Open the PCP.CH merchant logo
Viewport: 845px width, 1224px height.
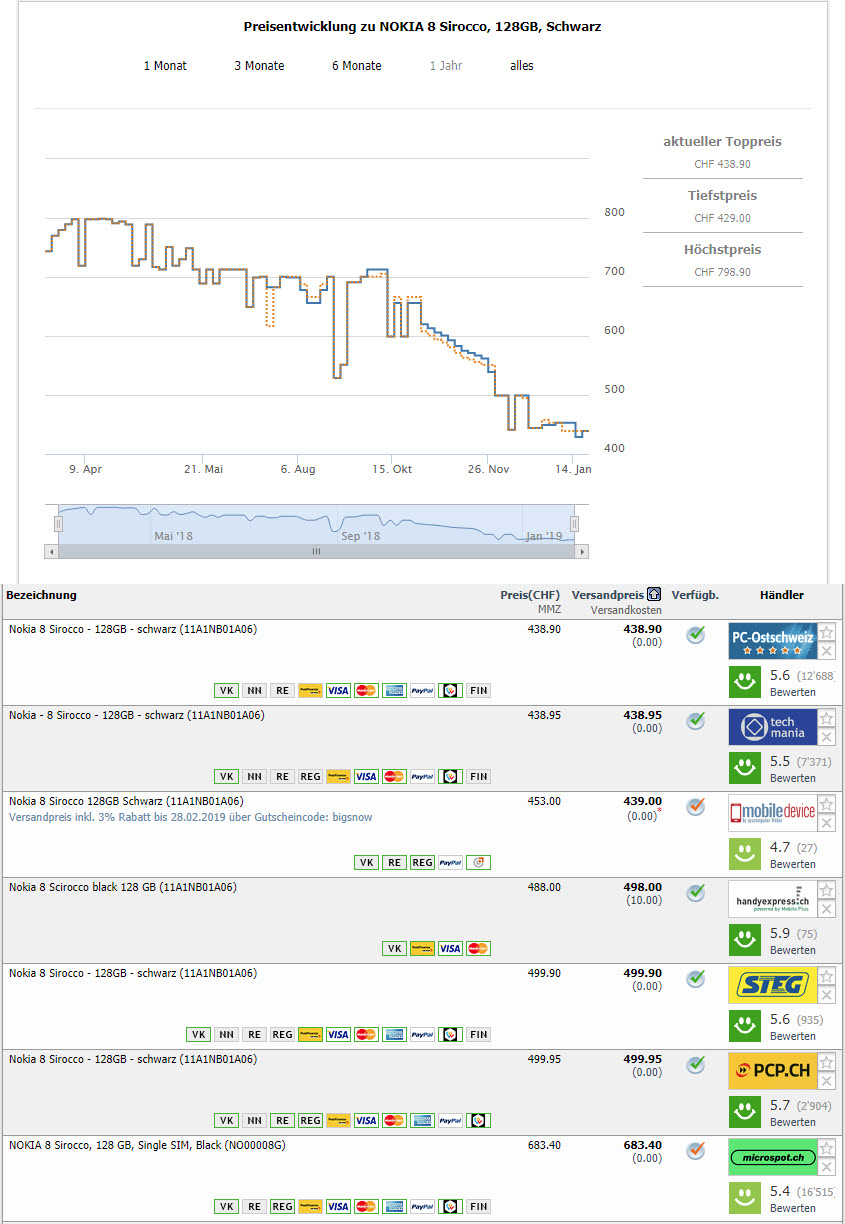(x=773, y=1071)
